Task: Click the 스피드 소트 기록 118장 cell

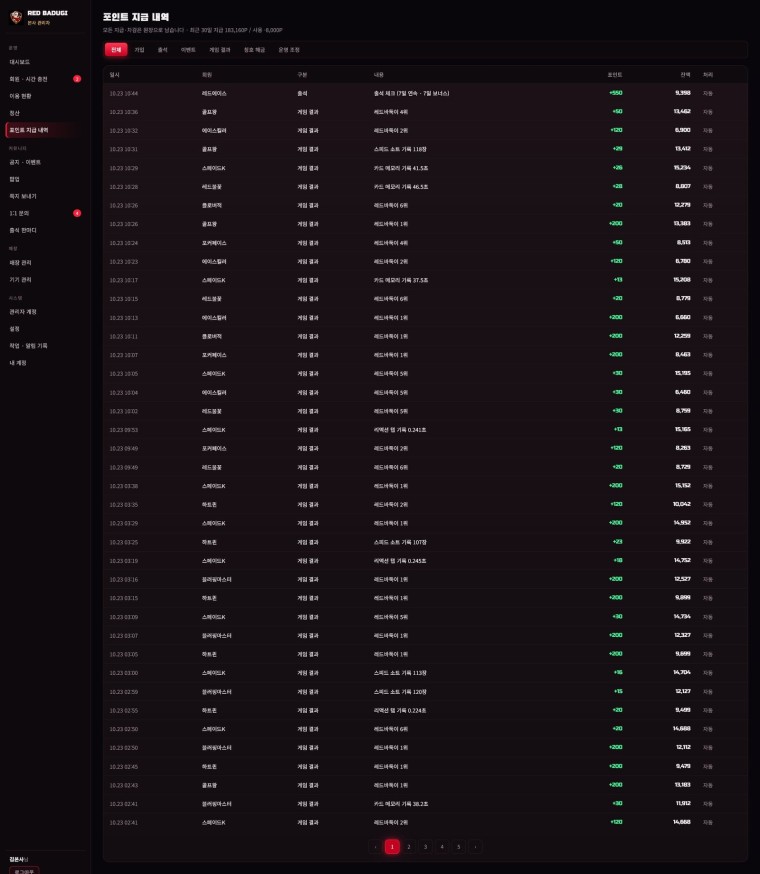Action: (400, 149)
